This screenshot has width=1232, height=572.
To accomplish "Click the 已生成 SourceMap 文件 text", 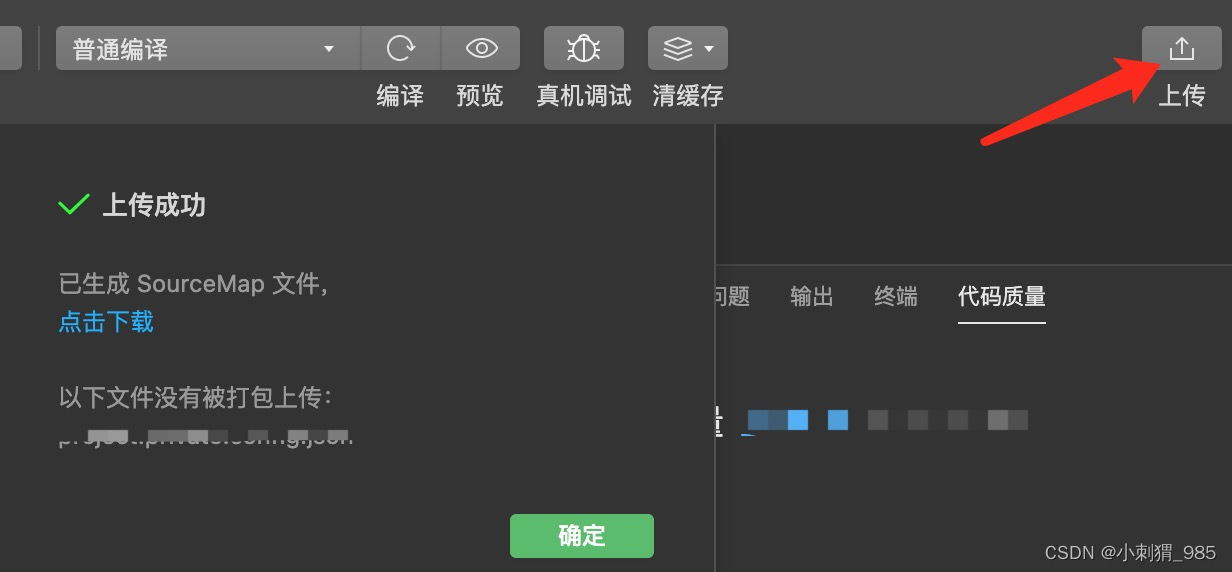I will (194, 284).
